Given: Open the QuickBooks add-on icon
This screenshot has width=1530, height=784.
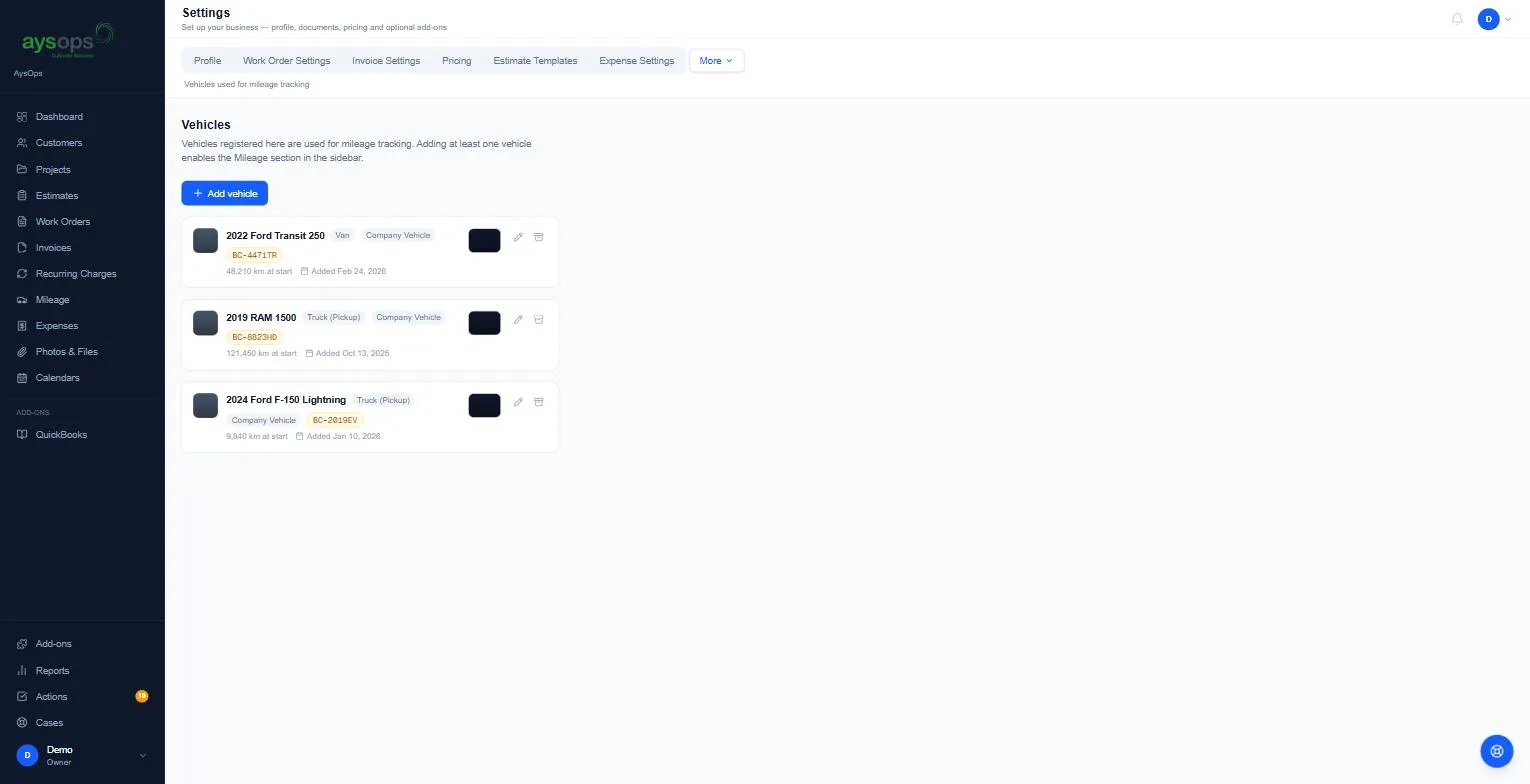Looking at the screenshot, I should point(22,434).
